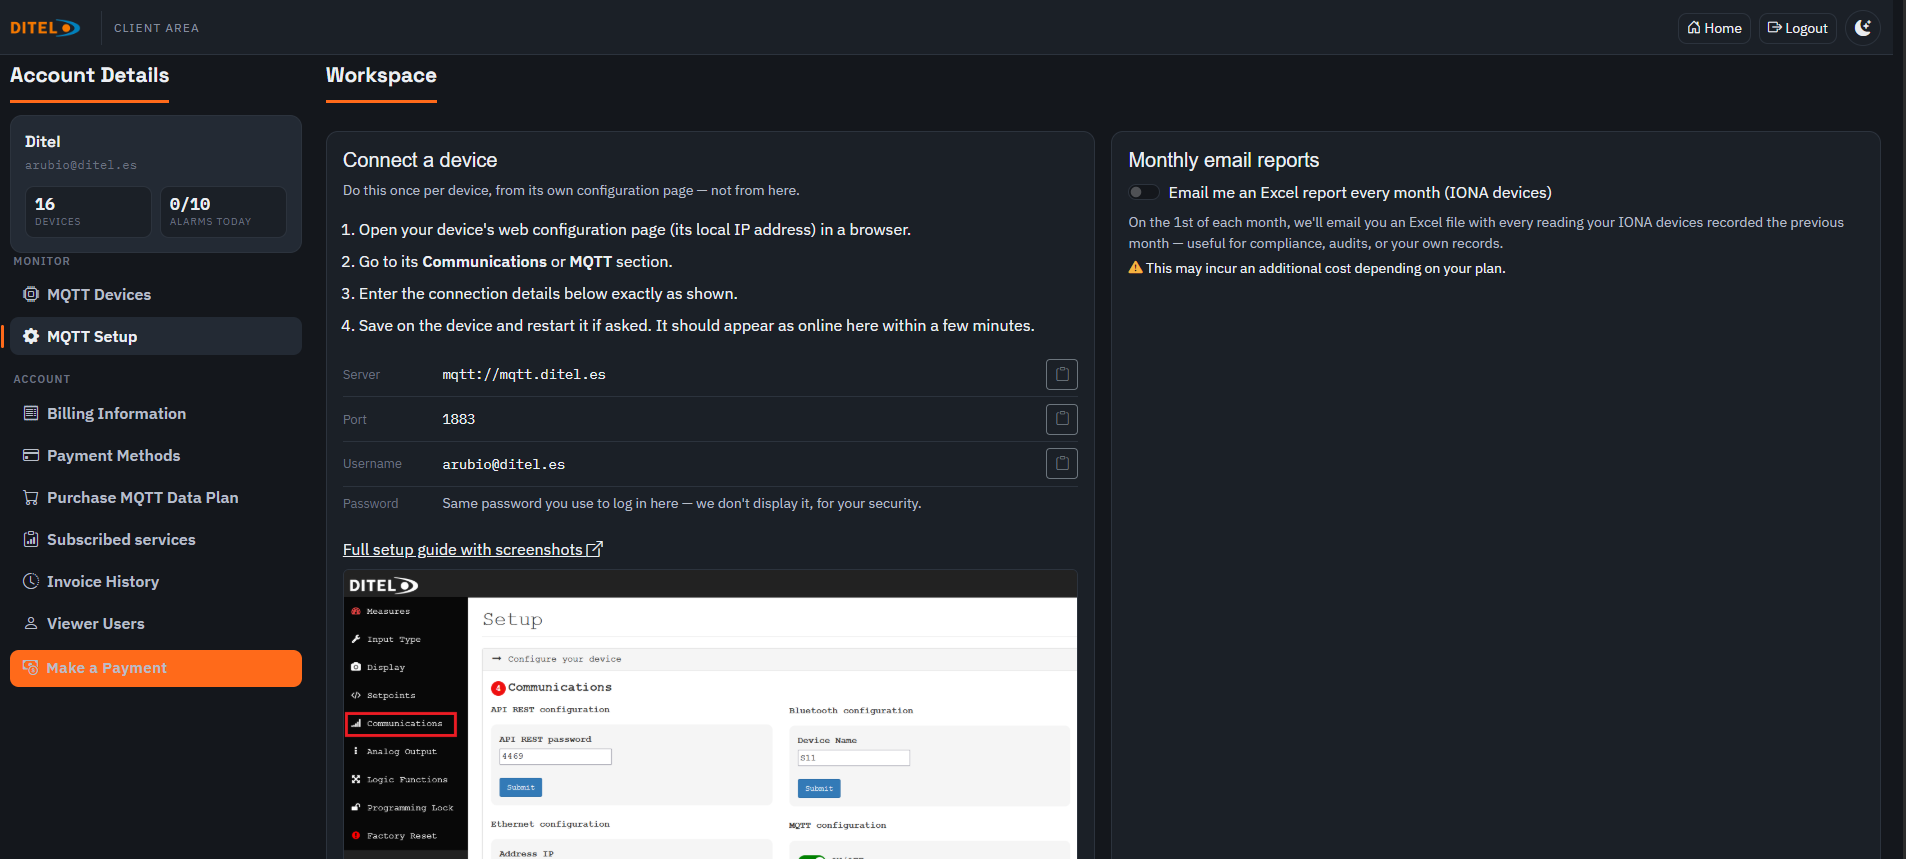
Task: Click the Invoice History clock icon
Action: [x=31, y=581]
